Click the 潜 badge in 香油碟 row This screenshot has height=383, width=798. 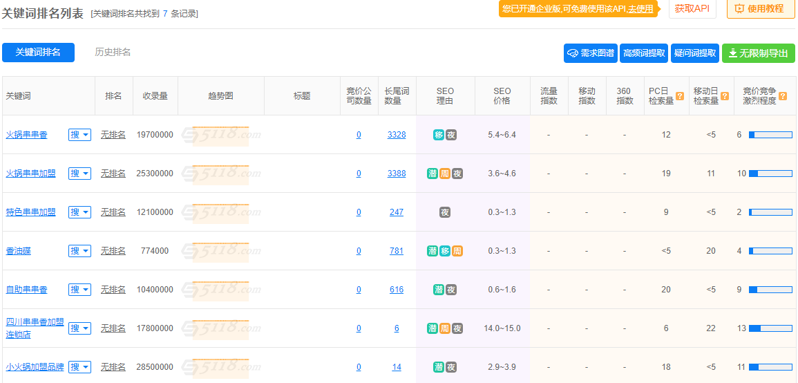pos(433,251)
